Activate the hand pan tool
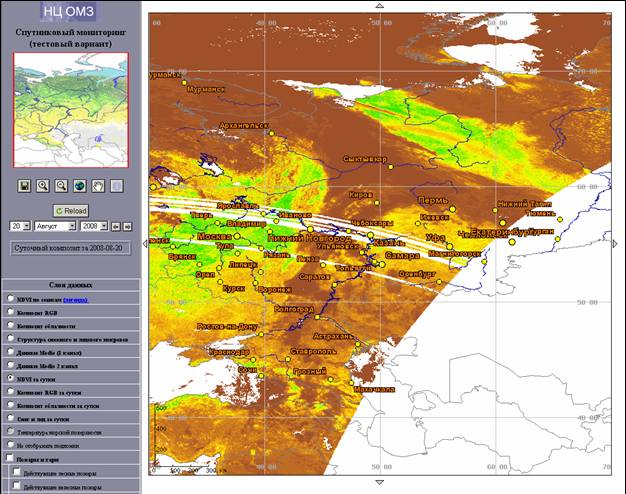Screen dimensions: 626x494 coord(97,186)
